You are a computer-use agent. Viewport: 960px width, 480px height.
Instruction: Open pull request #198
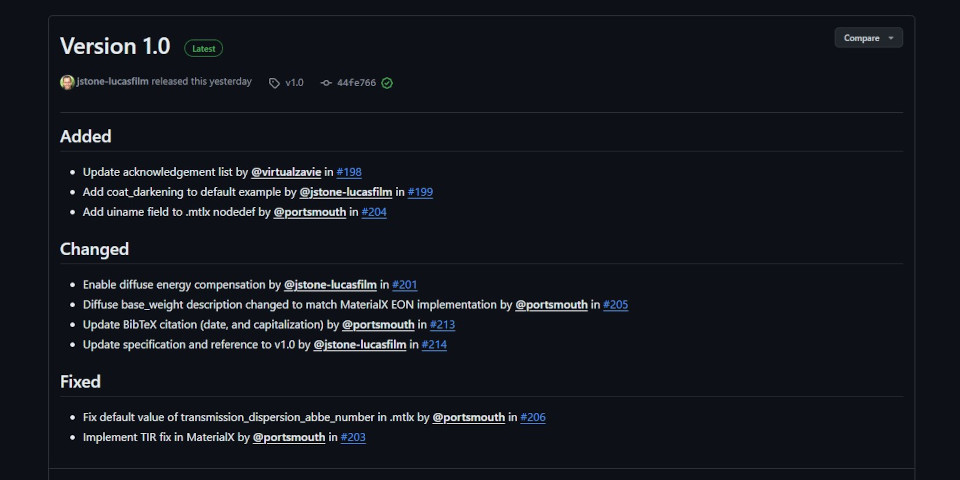pyautogui.click(x=349, y=172)
